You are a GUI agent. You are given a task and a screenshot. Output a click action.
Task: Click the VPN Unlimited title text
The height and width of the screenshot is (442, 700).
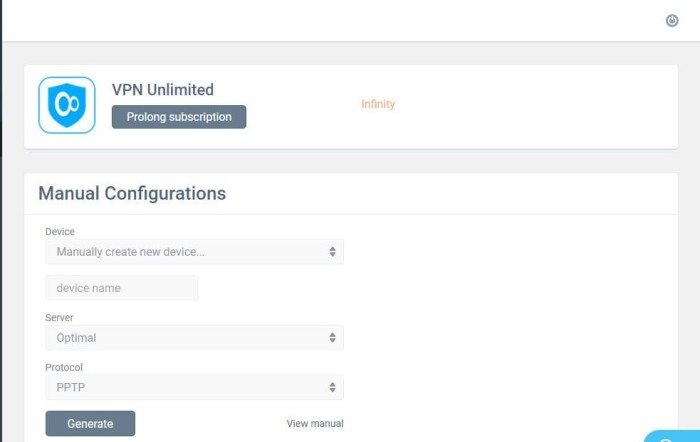click(x=162, y=90)
